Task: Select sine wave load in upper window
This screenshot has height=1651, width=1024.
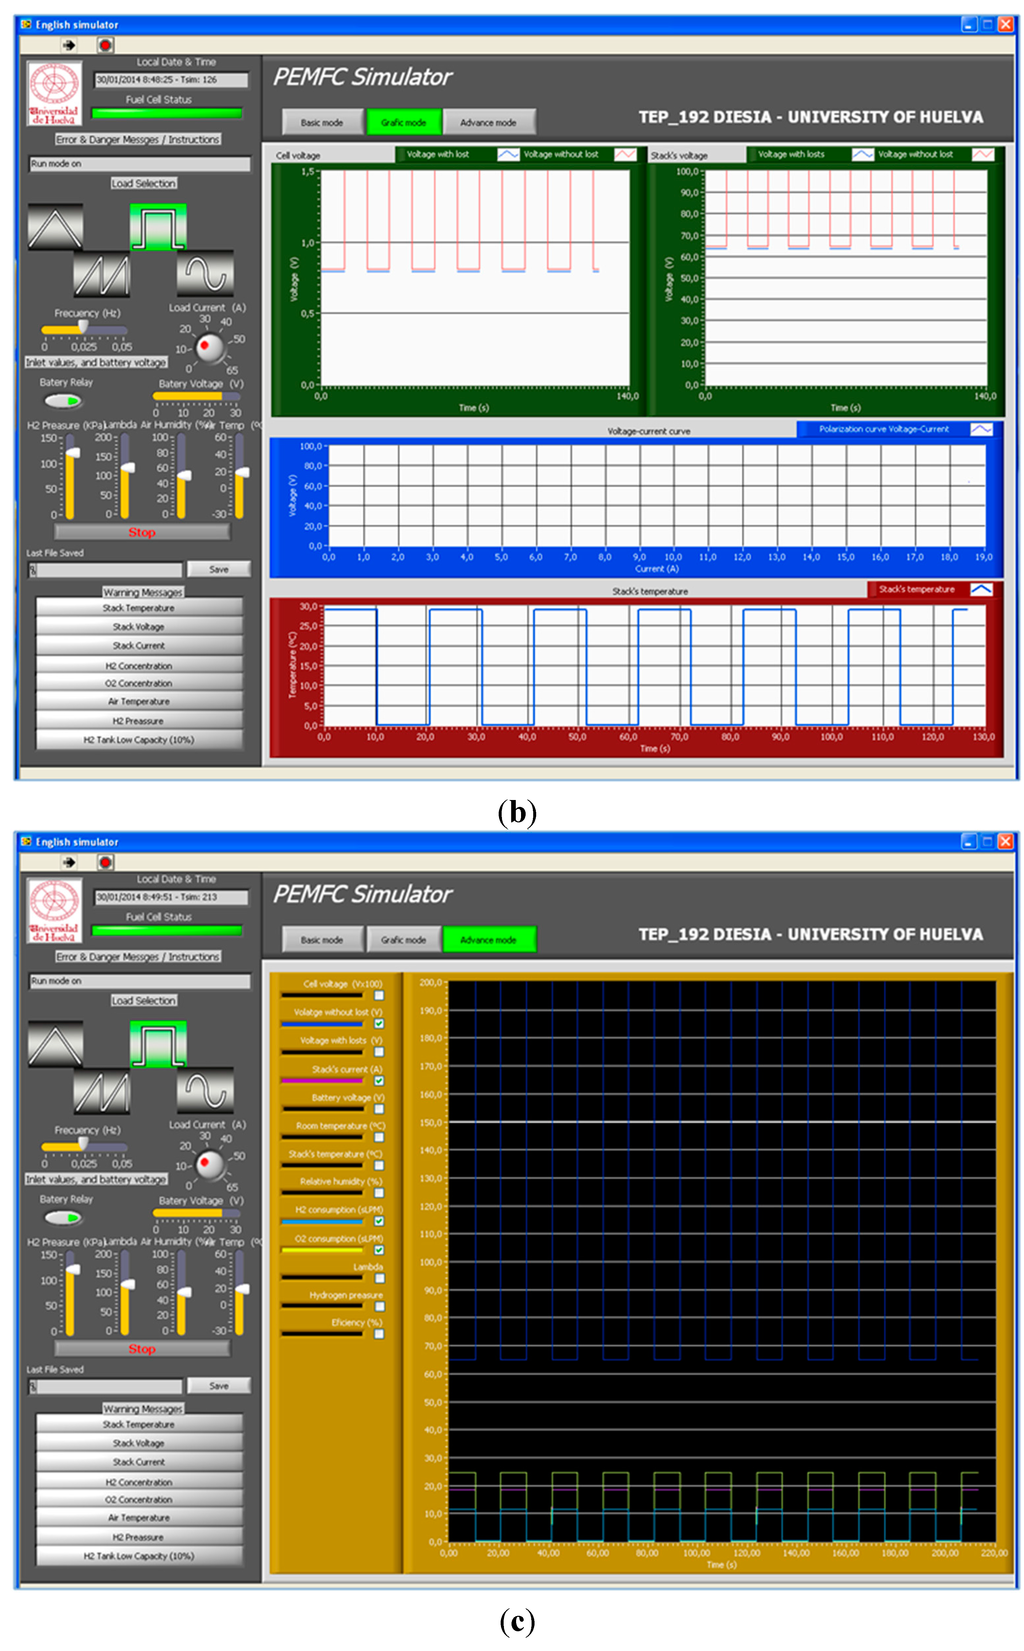Action: tap(205, 273)
